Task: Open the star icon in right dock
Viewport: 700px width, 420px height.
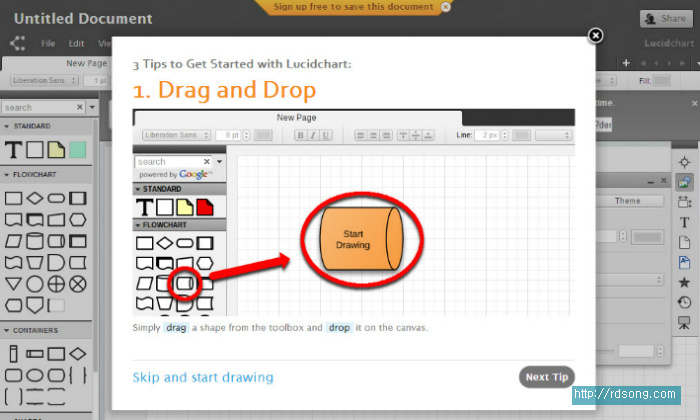Action: coord(684,282)
